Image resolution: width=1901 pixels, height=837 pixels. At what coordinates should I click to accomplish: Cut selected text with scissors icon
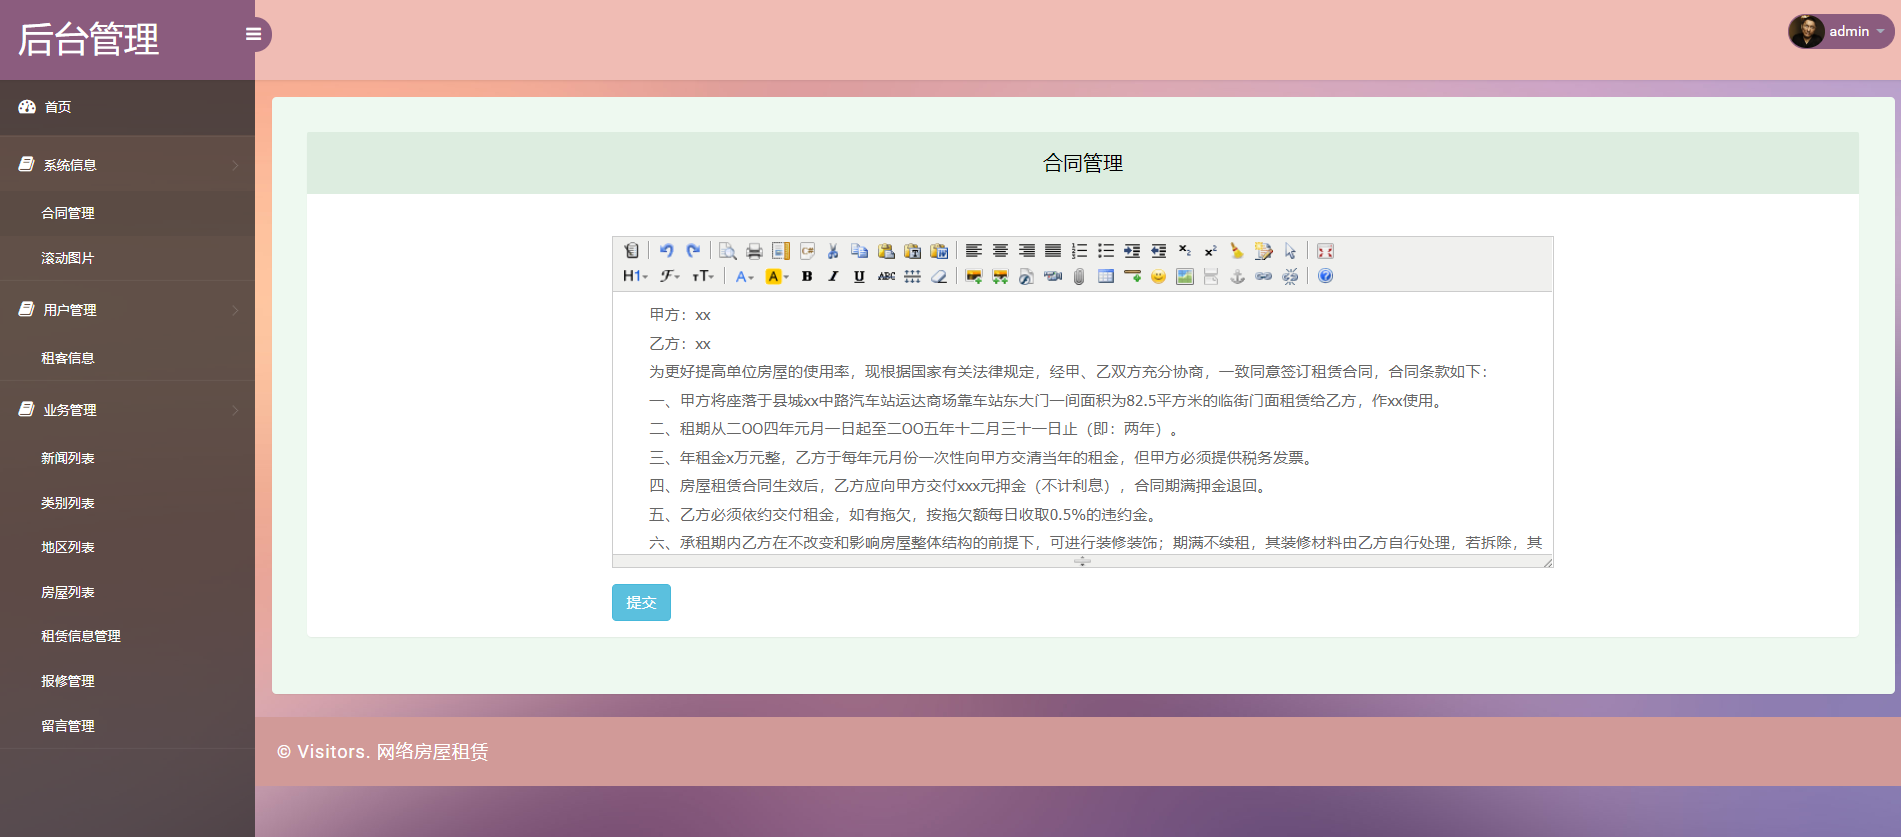coord(833,251)
